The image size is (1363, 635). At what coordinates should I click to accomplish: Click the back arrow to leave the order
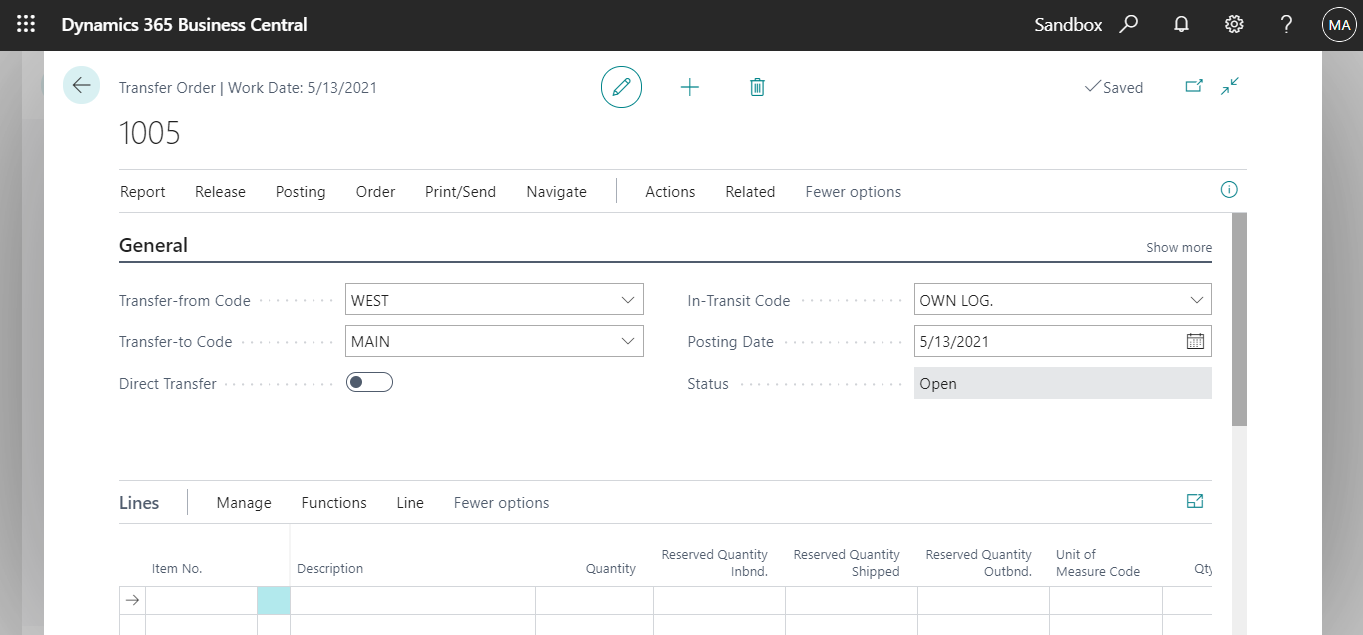click(81, 85)
